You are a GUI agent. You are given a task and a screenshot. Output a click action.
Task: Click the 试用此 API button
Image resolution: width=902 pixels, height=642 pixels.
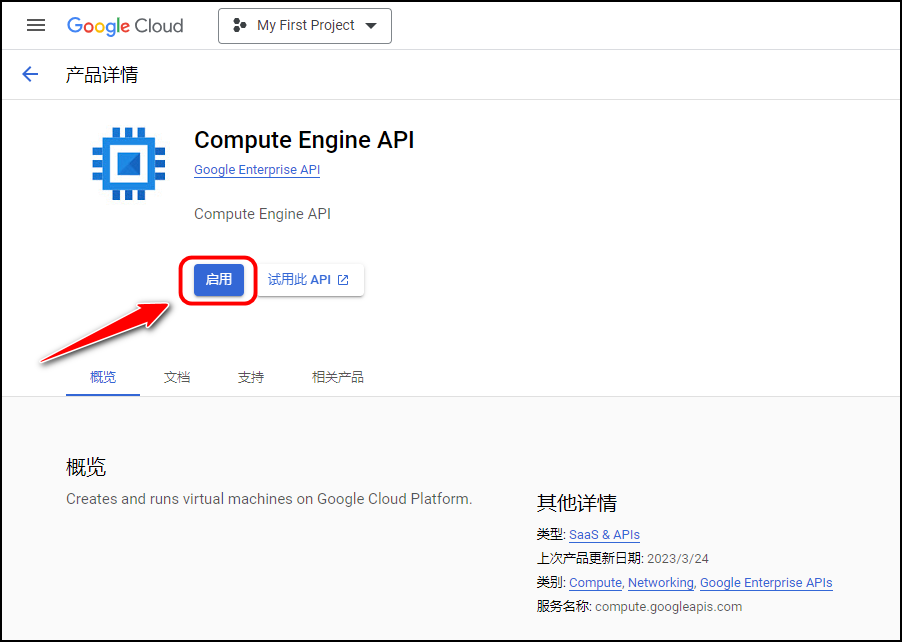tap(309, 280)
